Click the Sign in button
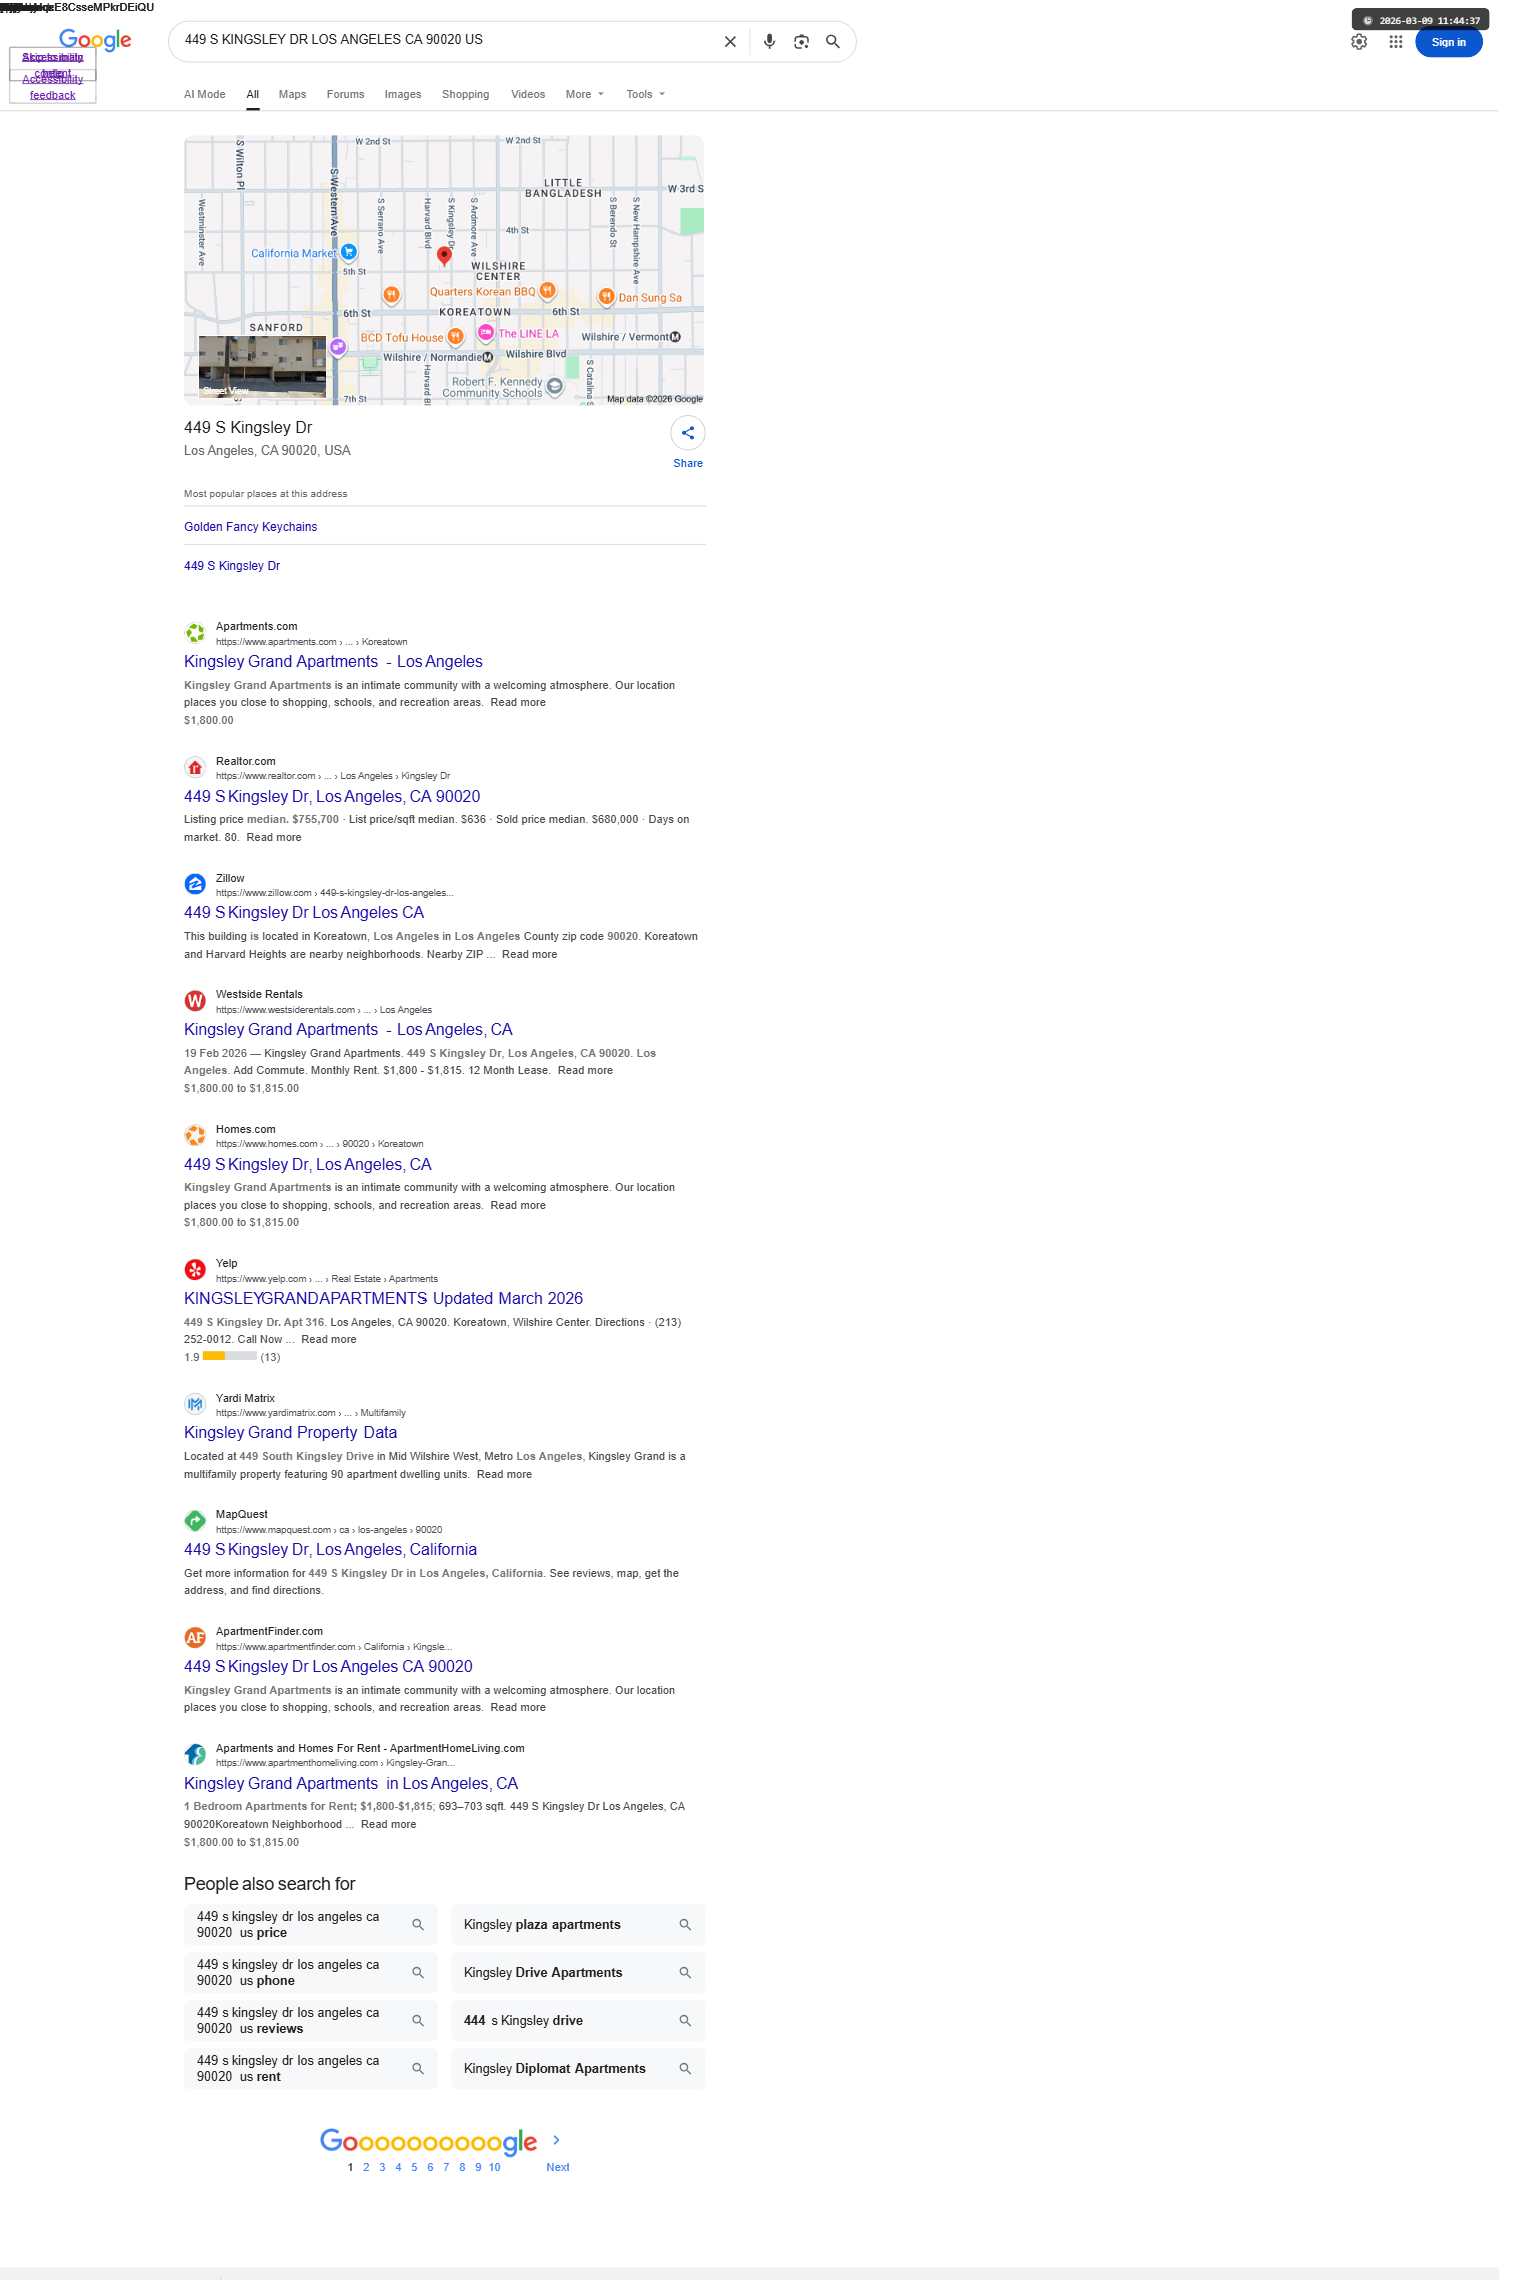 [1448, 42]
